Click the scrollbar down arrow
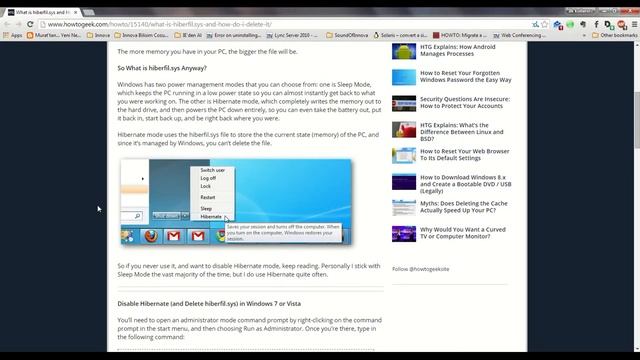Viewport: 640px width, 360px height. click(x=637, y=349)
